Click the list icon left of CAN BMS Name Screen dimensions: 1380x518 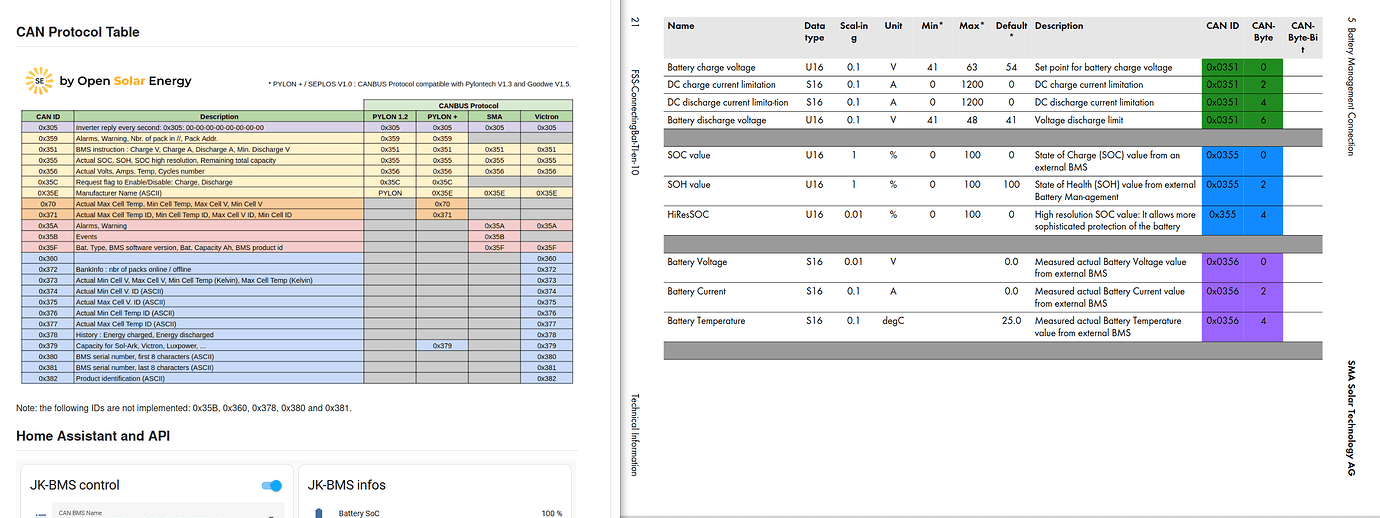click(x=41, y=514)
